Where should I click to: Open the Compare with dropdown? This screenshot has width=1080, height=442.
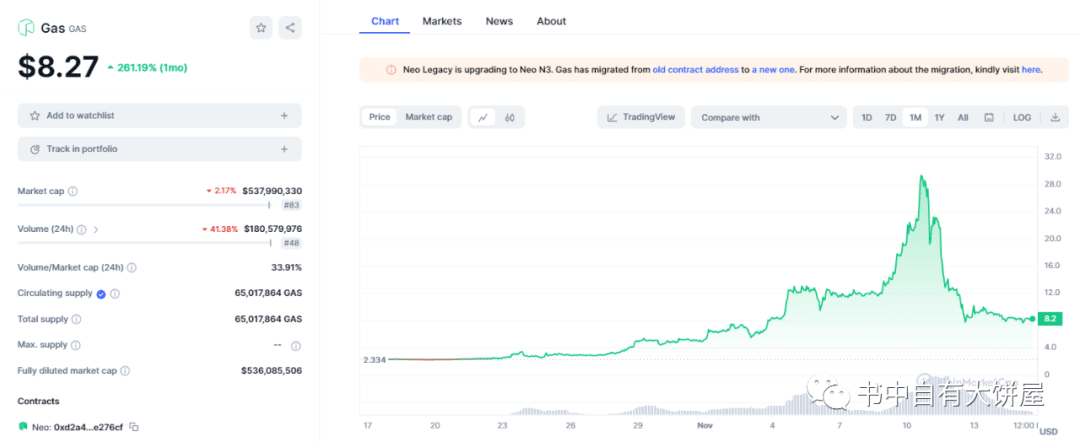[769, 117]
